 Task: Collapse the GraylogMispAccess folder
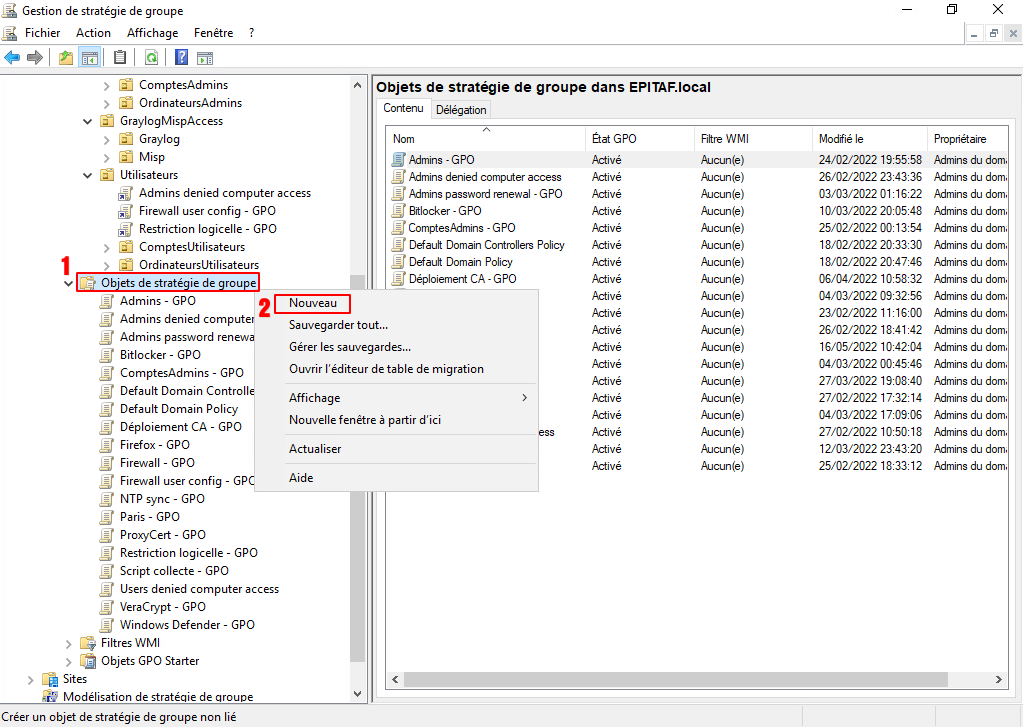pyautogui.click(x=88, y=121)
